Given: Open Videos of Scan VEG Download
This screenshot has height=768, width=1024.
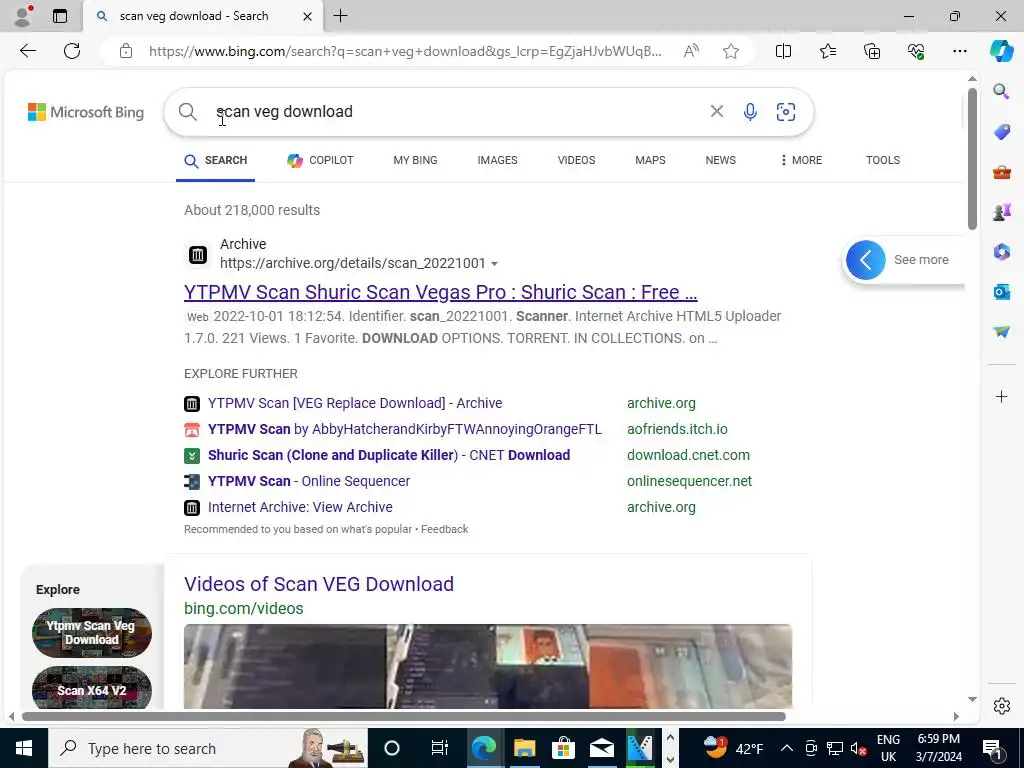Looking at the screenshot, I should coord(319,584).
